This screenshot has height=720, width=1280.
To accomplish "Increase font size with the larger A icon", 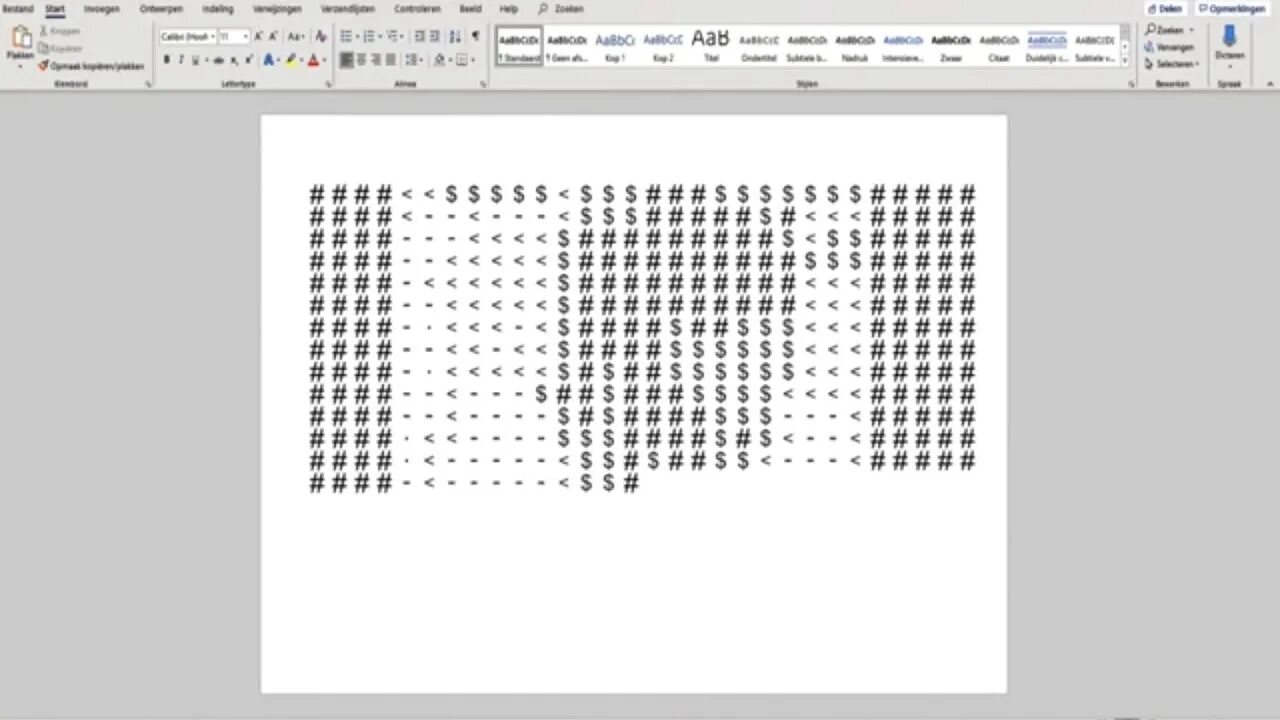I will (x=258, y=36).
